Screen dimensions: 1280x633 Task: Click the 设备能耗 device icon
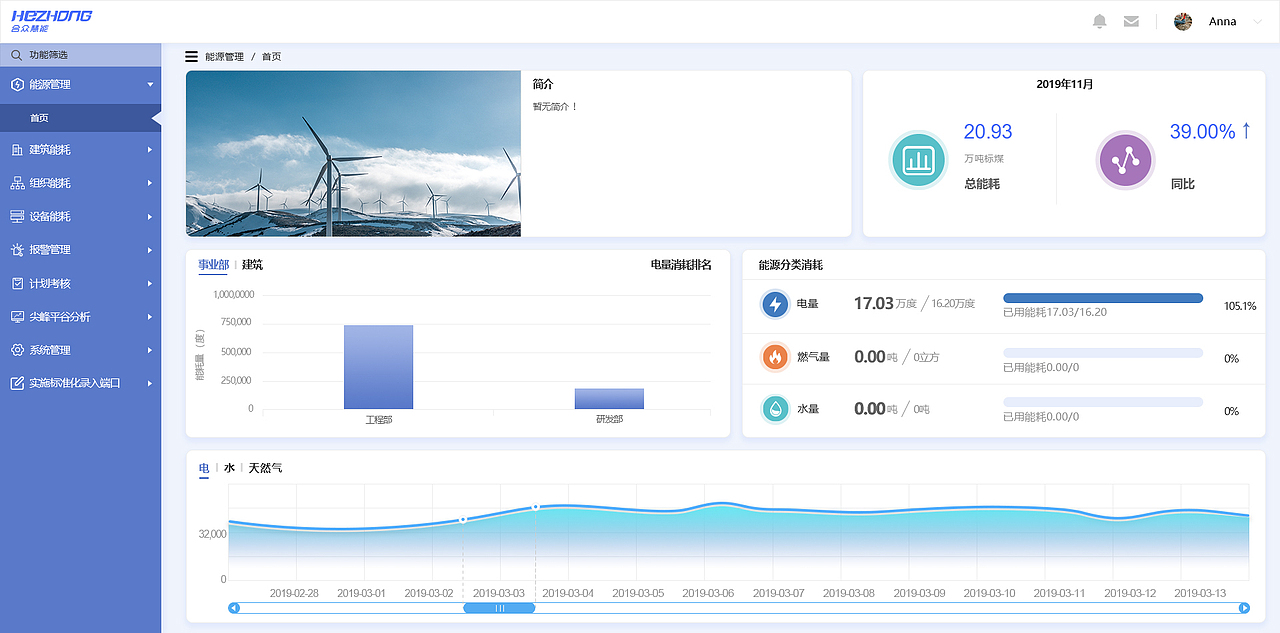[x=17, y=216]
